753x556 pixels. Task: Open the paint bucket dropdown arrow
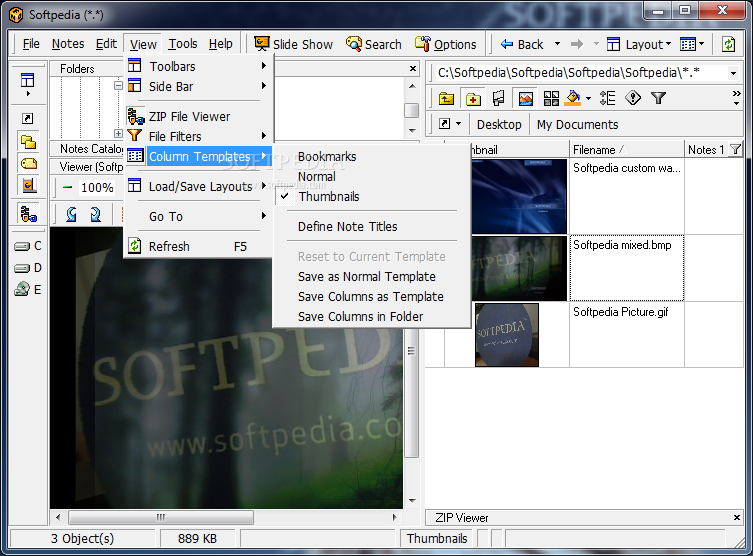coord(588,98)
